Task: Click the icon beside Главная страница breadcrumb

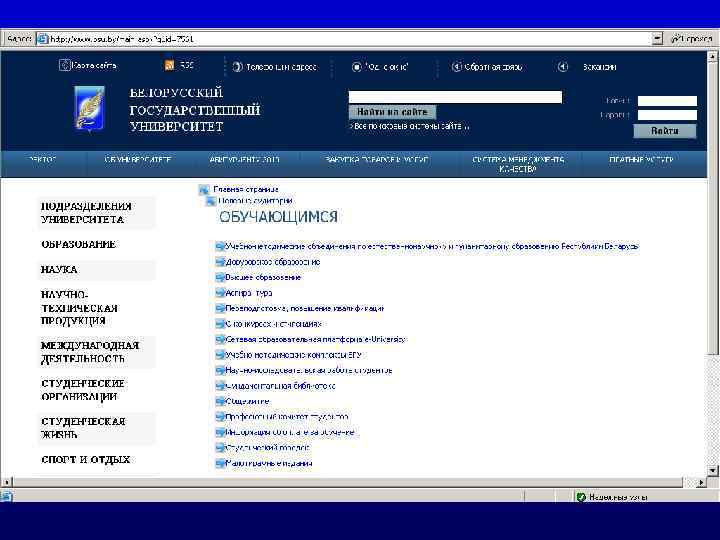Action: (203, 189)
